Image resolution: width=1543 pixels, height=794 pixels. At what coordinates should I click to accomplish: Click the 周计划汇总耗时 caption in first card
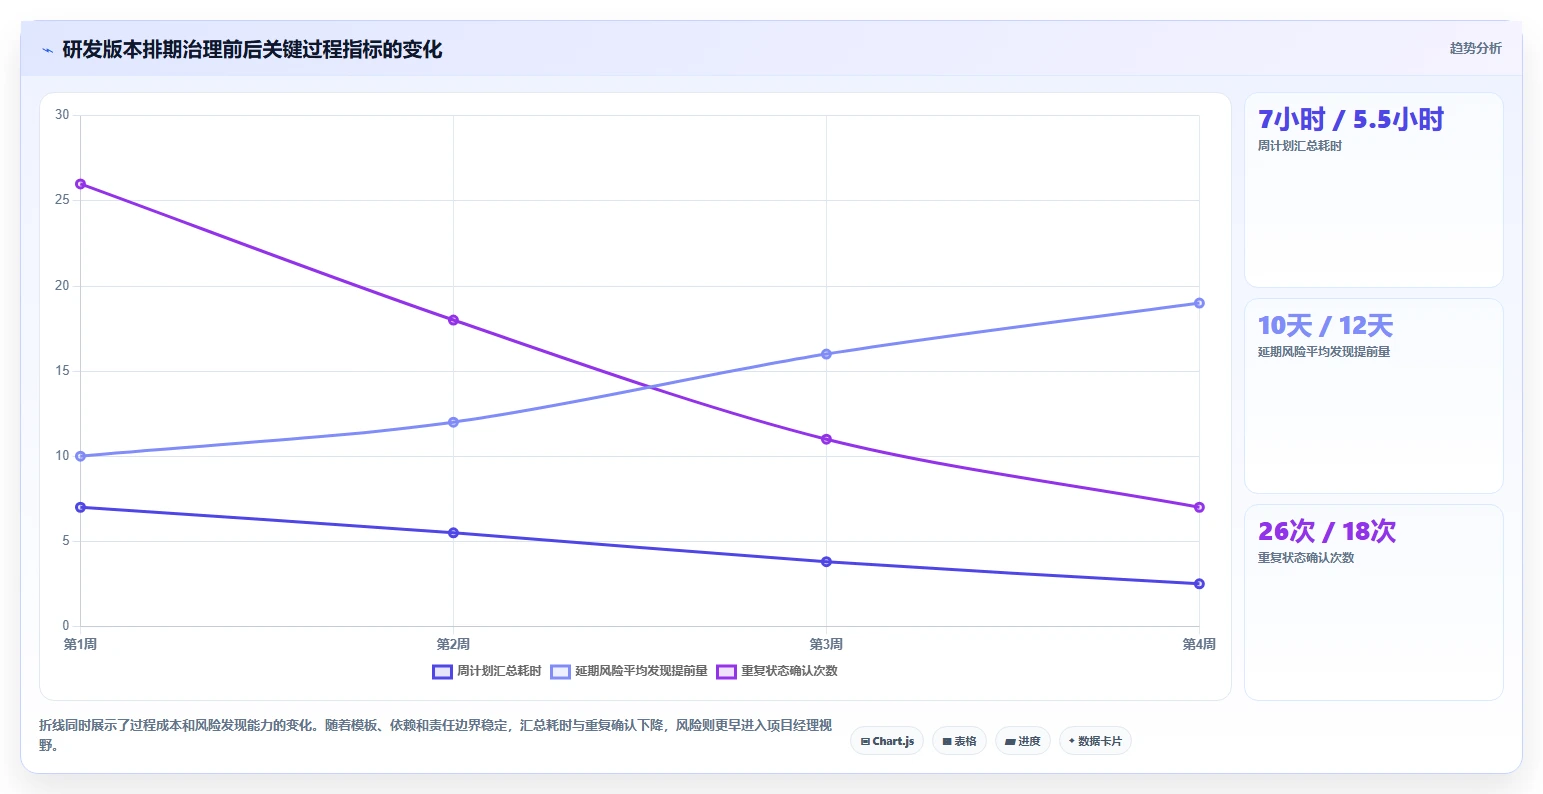(1300, 146)
